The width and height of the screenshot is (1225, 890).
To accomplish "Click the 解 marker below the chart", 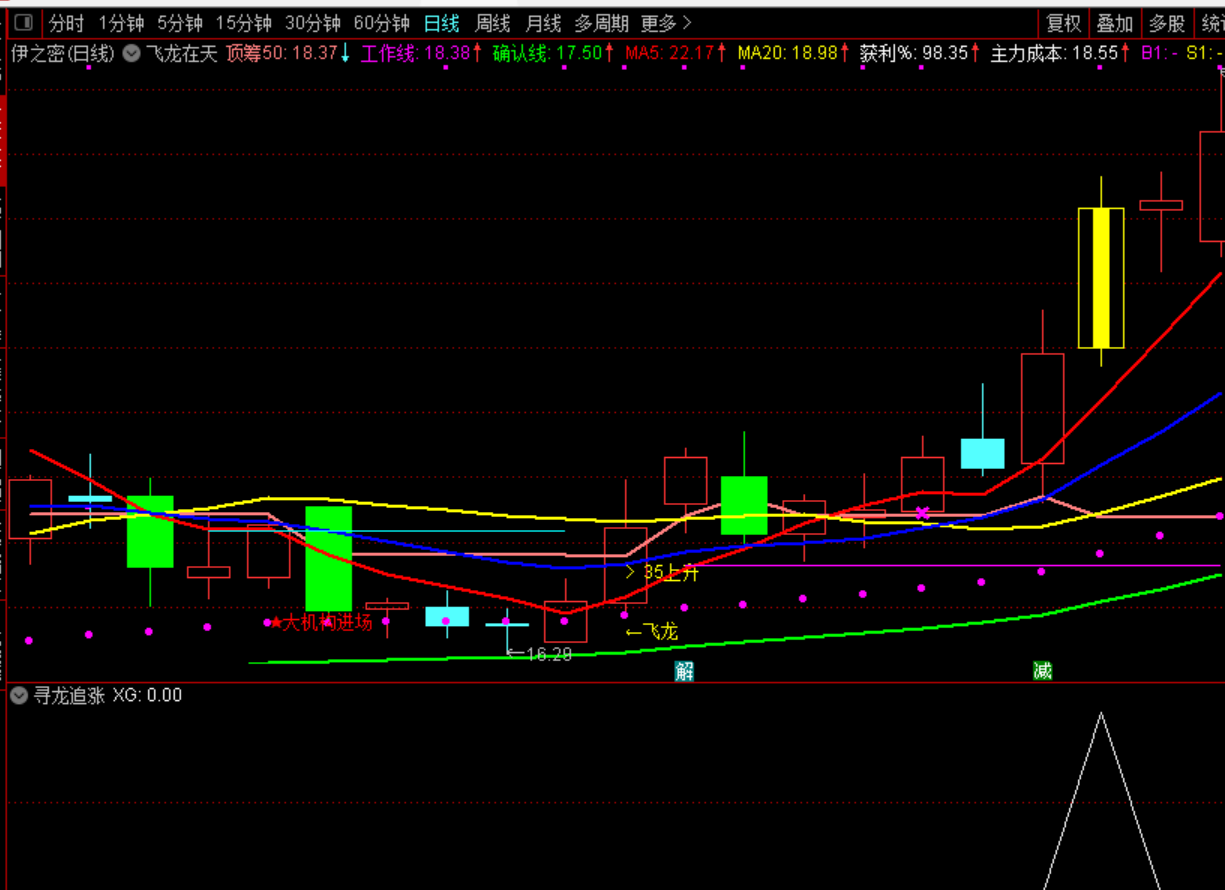I will [x=684, y=671].
